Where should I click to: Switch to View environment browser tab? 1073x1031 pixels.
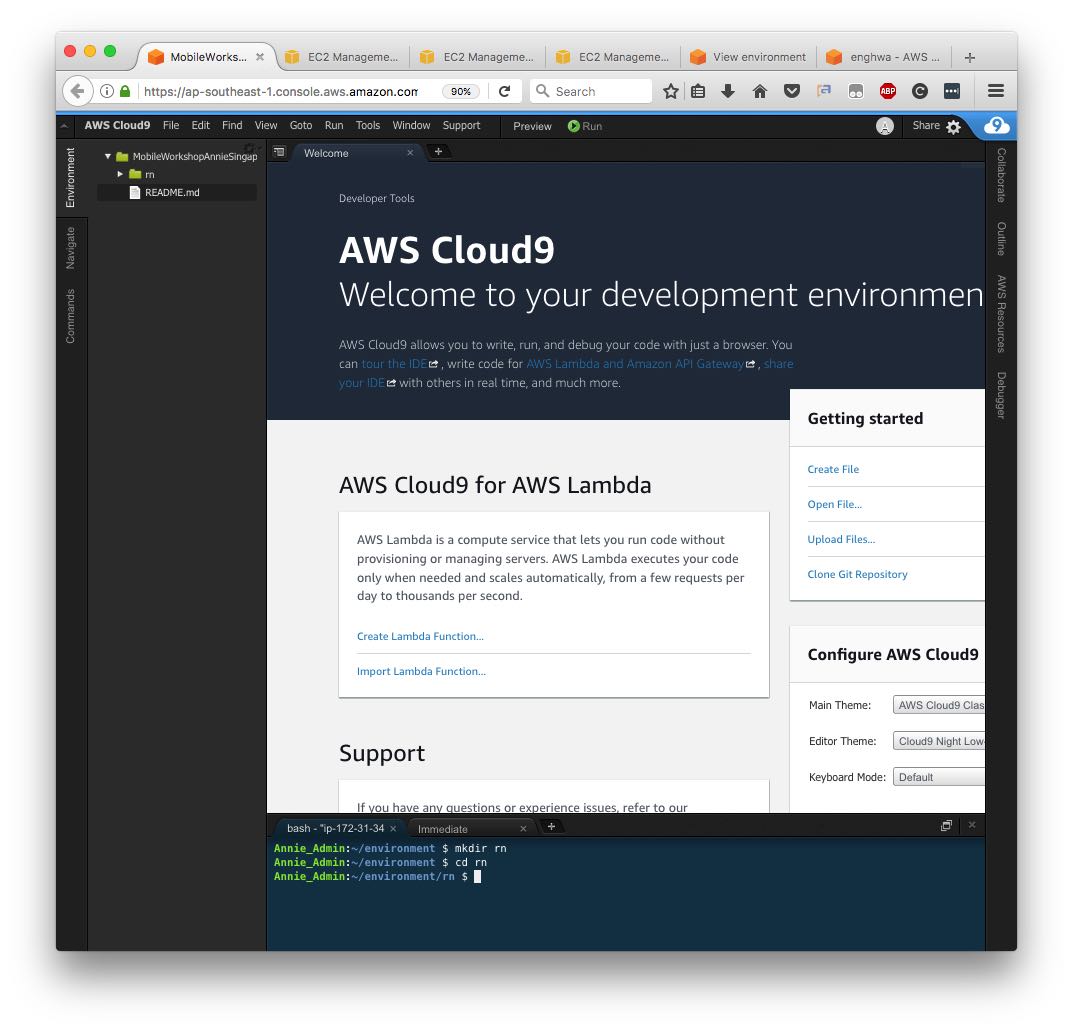pos(749,57)
